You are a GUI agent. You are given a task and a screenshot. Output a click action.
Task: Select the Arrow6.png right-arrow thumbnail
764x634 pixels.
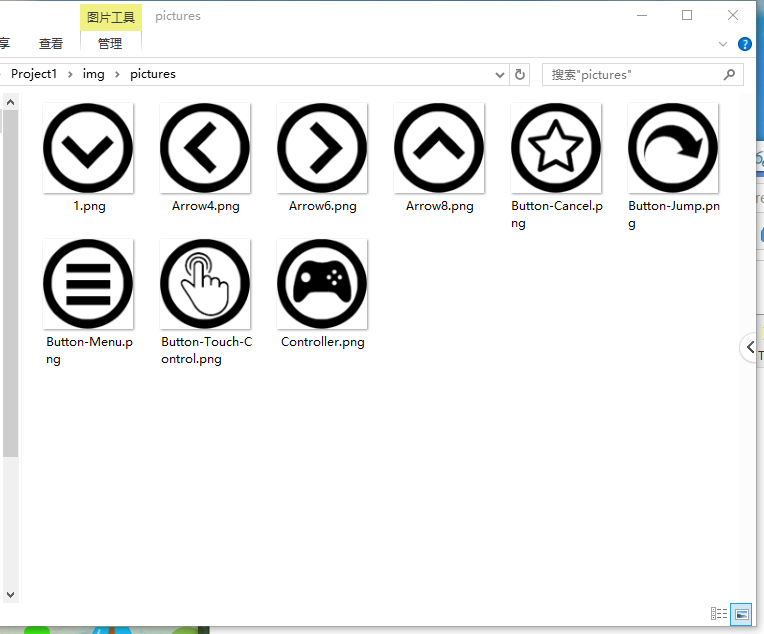click(322, 148)
